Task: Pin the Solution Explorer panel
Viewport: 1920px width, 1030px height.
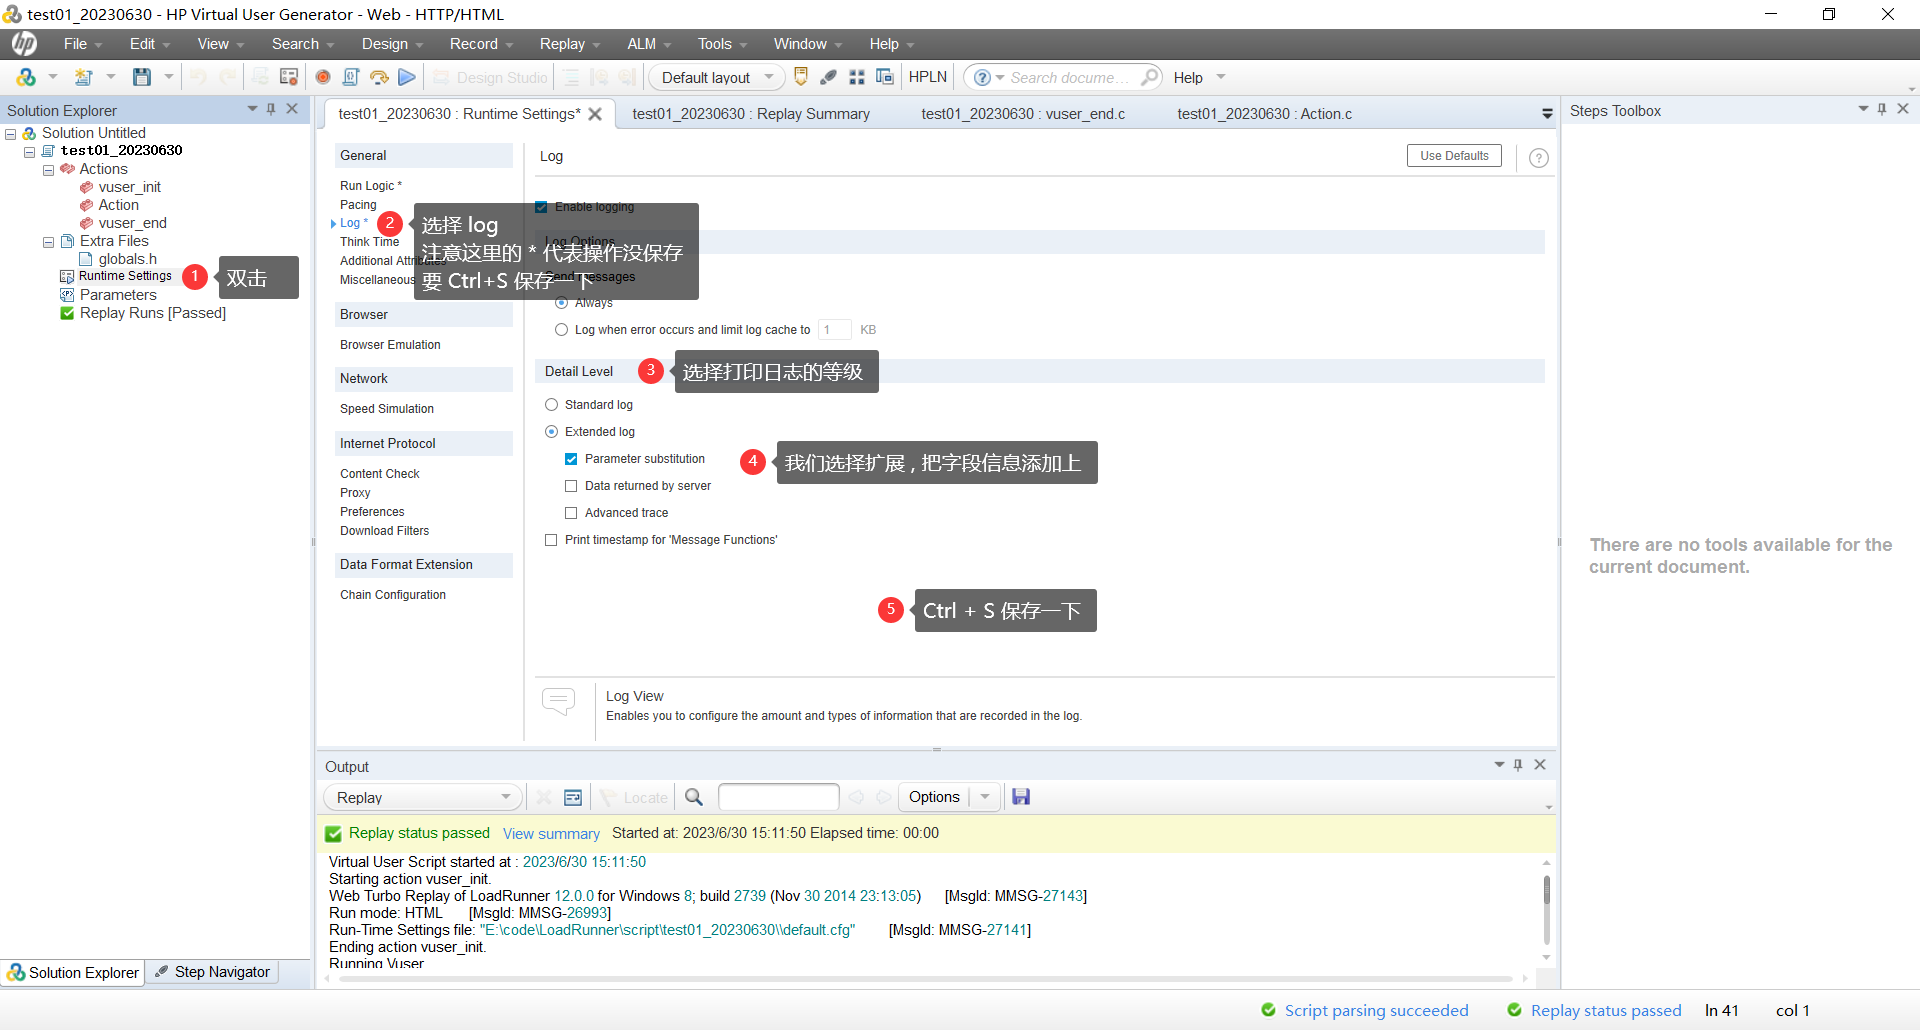Action: coord(271,109)
